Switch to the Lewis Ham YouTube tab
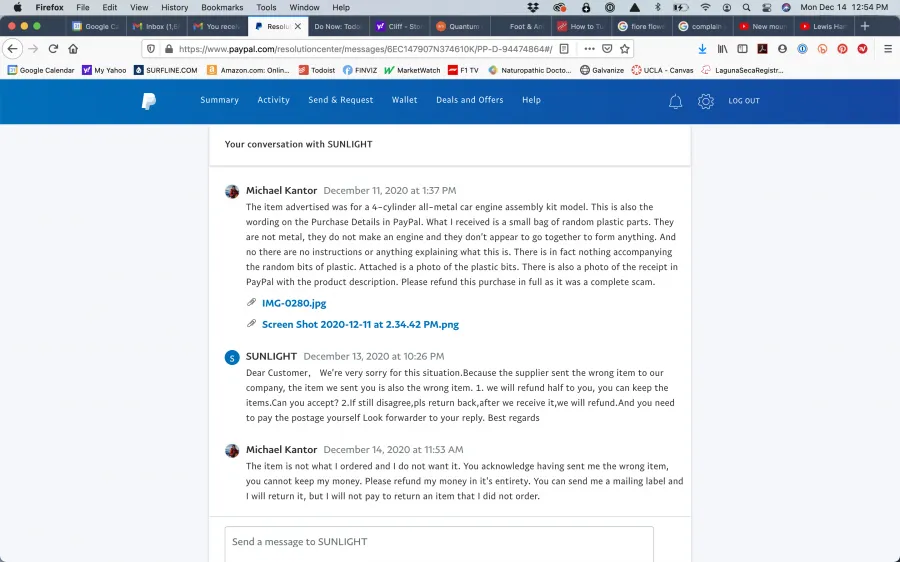900x562 pixels. (x=824, y=26)
